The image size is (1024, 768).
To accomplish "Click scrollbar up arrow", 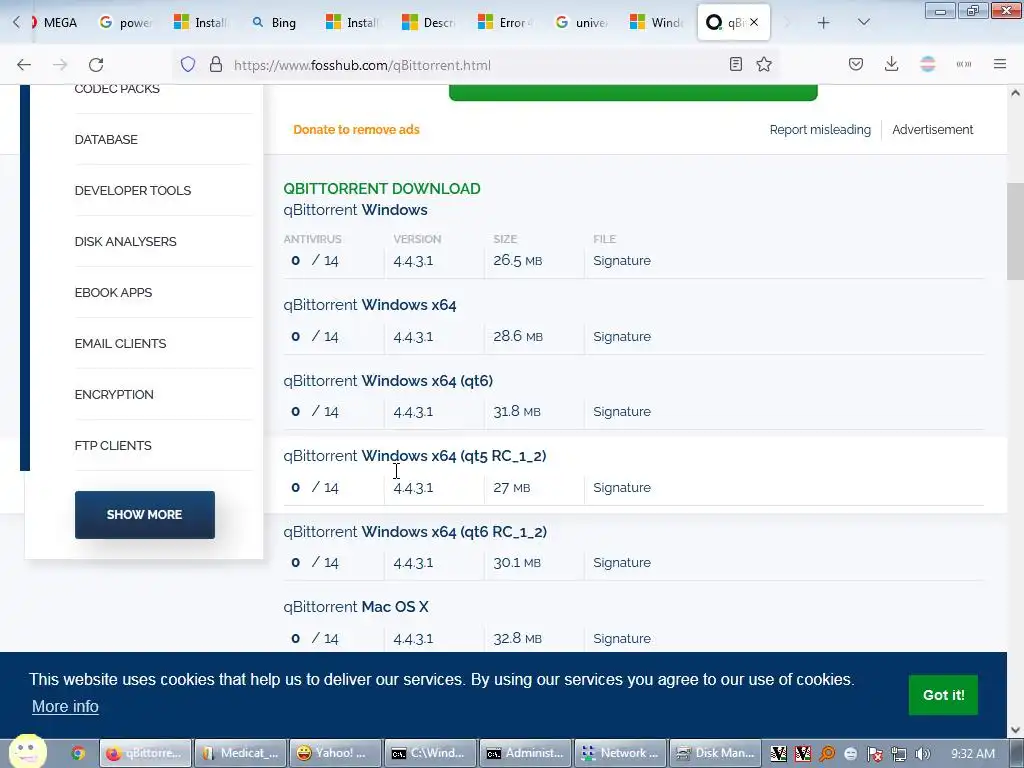I will tap(1015, 93).
